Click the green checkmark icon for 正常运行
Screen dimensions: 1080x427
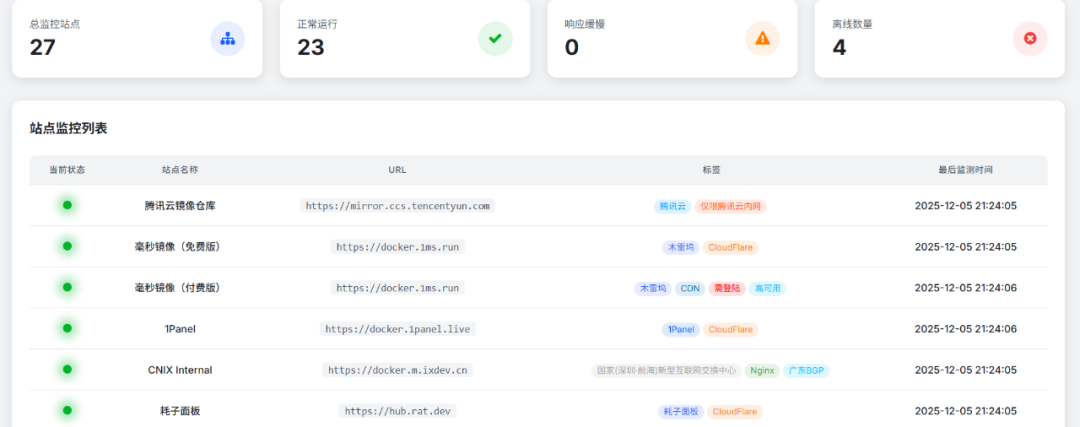pyautogui.click(x=495, y=39)
